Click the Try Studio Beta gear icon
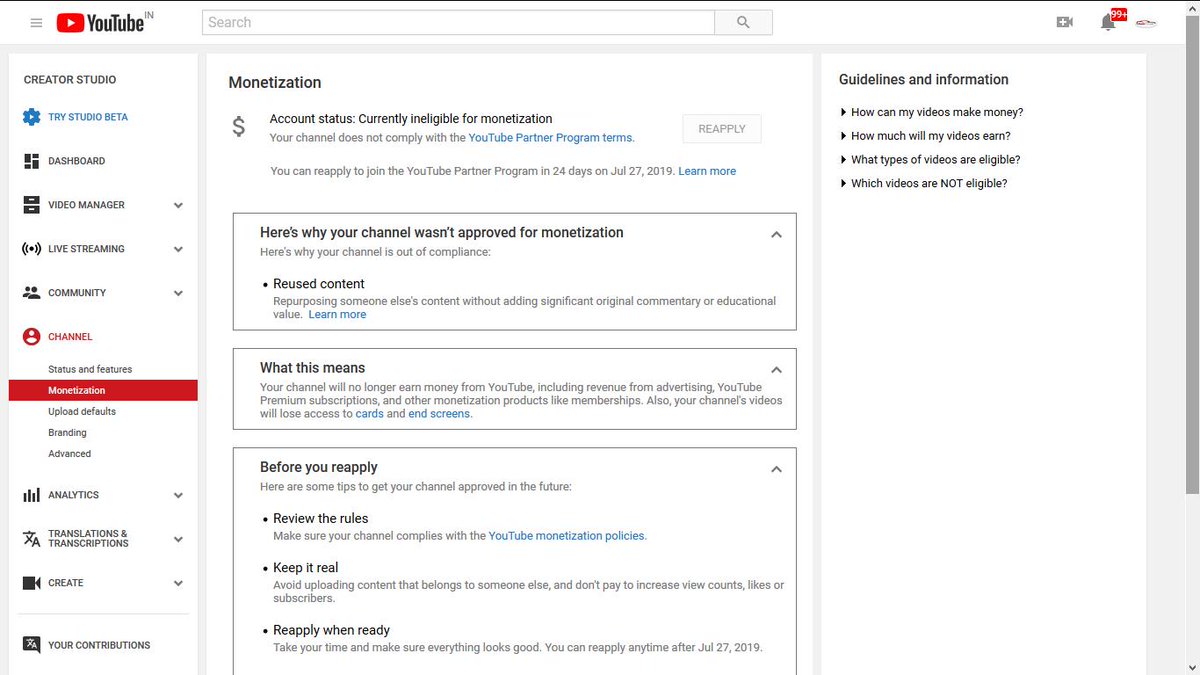Screen dimensions: 1200x675 coord(31,117)
